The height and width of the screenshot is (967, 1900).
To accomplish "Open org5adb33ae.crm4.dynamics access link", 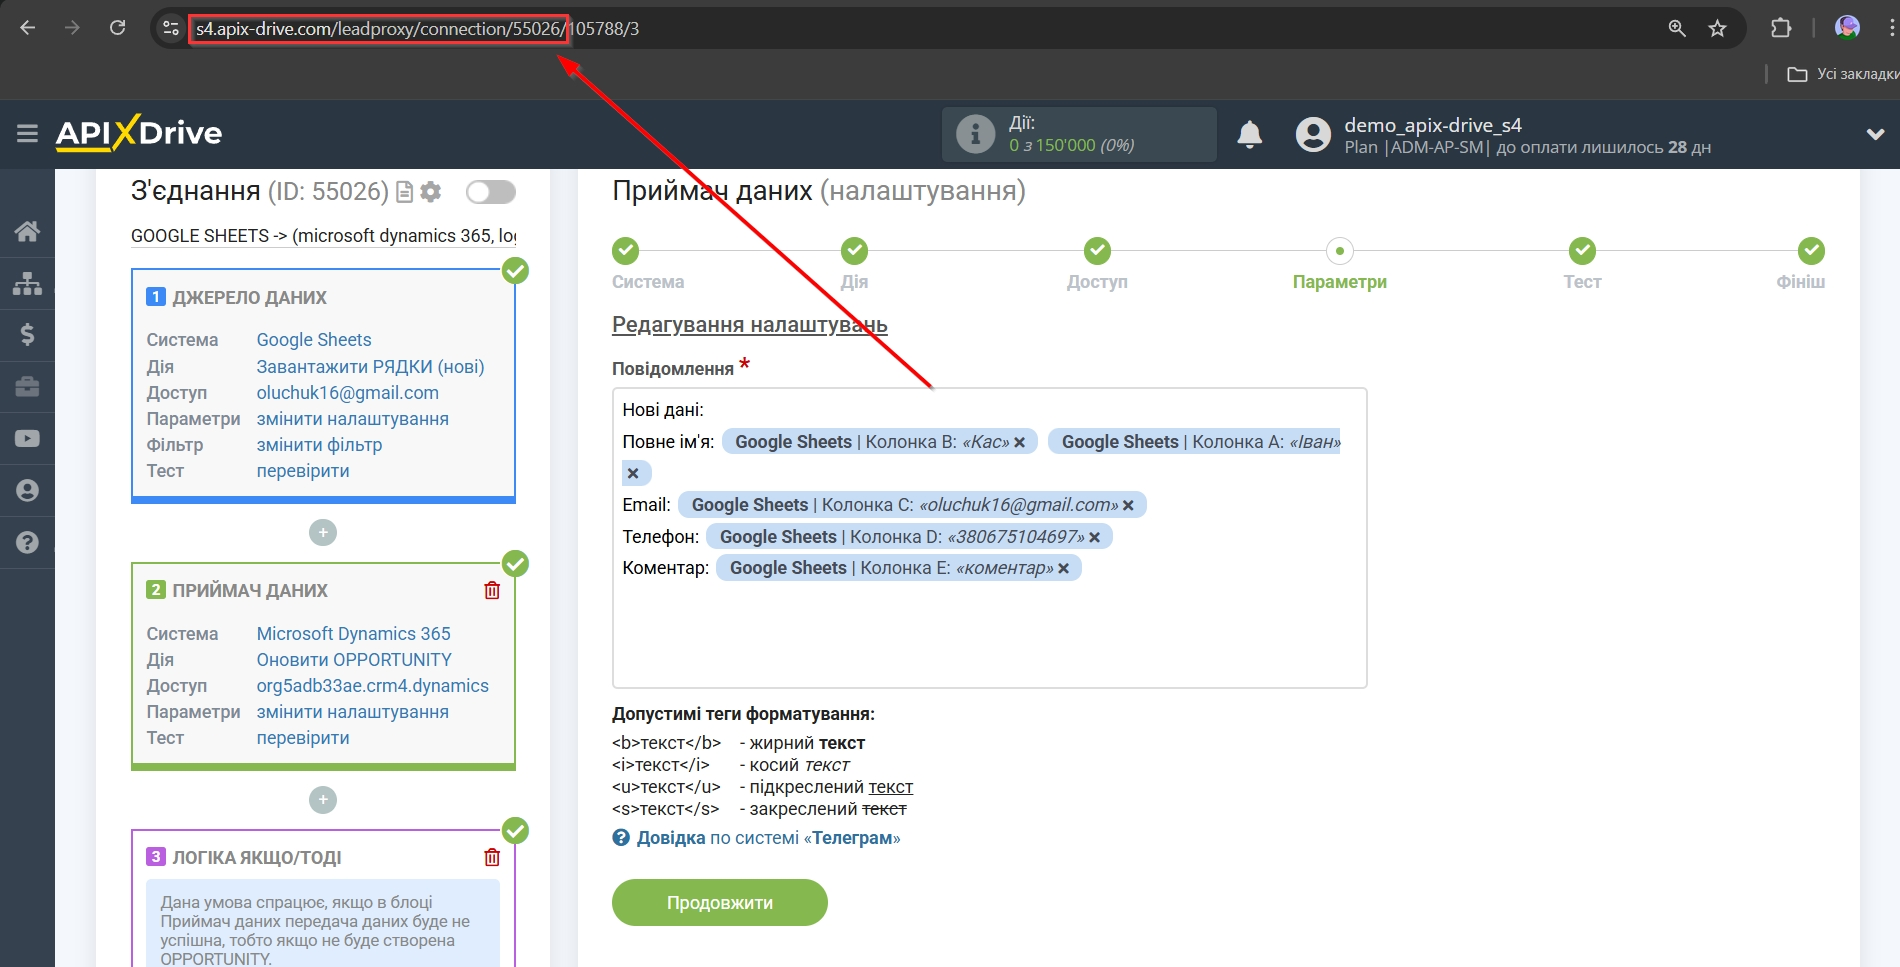I will pos(372,686).
